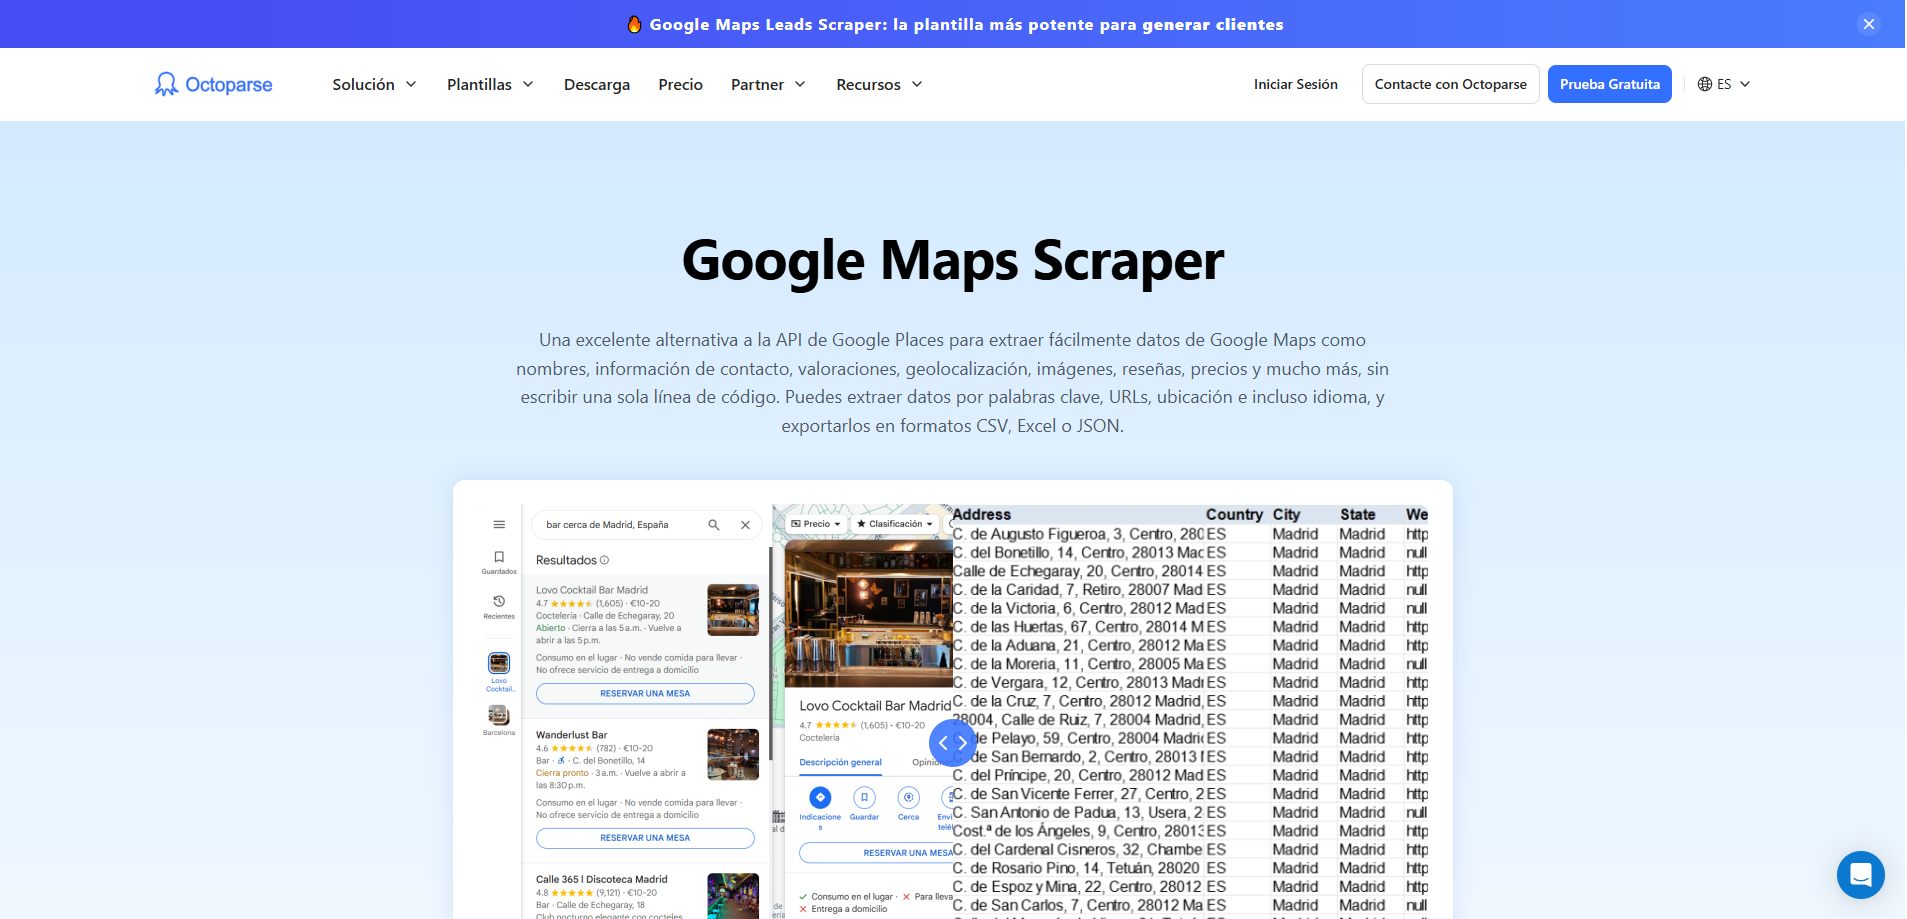Screen dimensions: 1907x919
Task: Dismiss the Google Maps Leads Scraper banner
Action: click(x=1868, y=23)
